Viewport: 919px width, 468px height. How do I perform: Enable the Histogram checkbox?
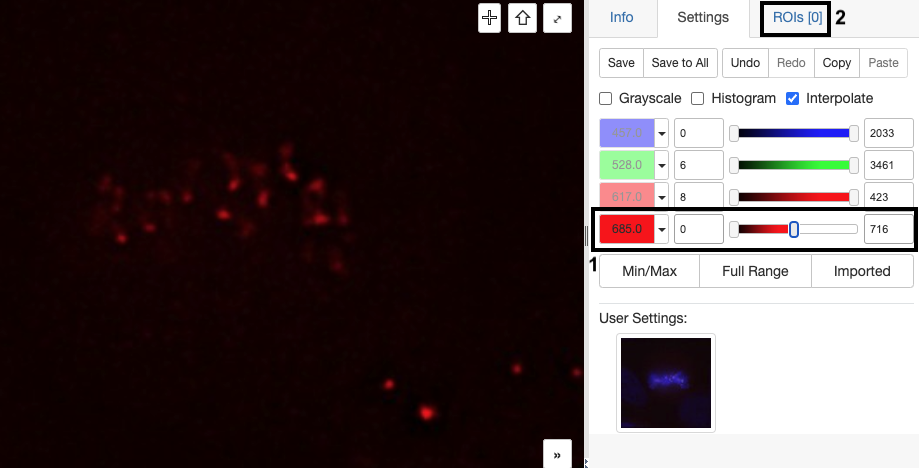(x=697, y=98)
